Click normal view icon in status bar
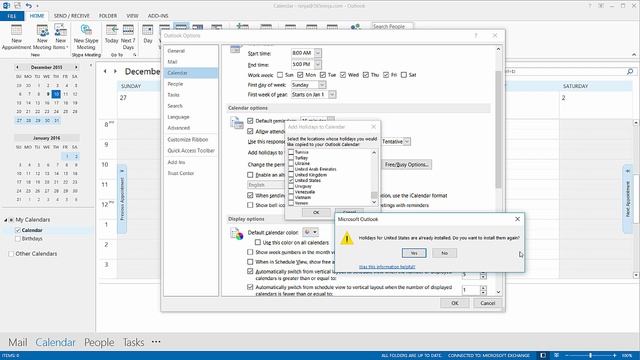640x360 pixels. pos(543,356)
